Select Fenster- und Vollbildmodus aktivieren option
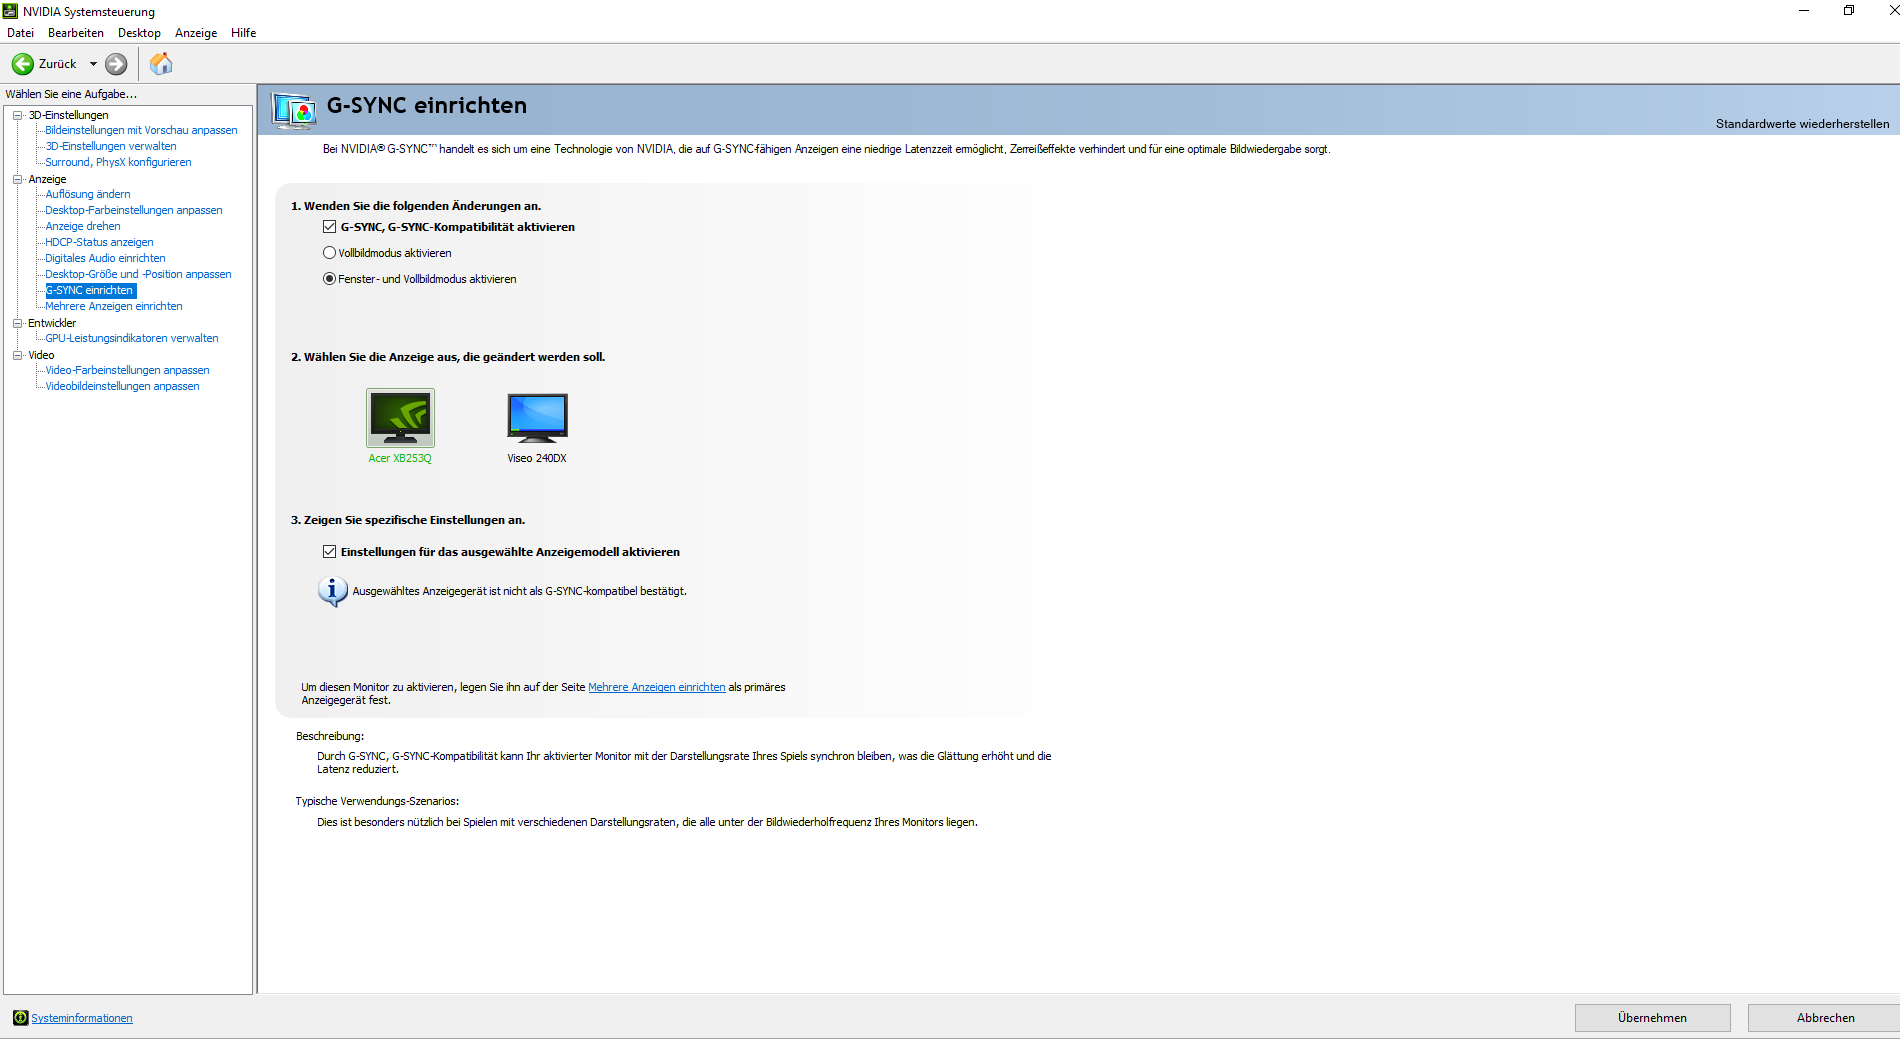The image size is (1900, 1039). point(329,279)
